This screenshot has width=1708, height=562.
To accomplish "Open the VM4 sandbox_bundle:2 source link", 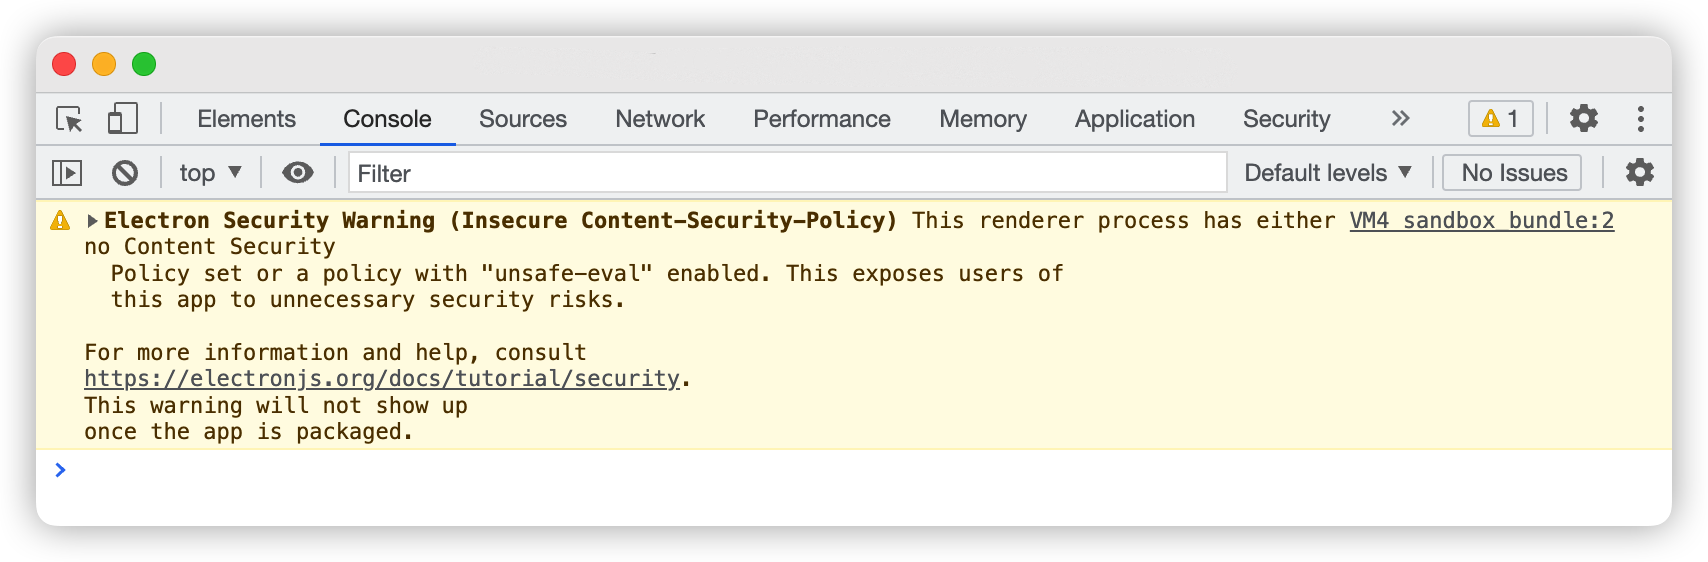I will [x=1482, y=220].
